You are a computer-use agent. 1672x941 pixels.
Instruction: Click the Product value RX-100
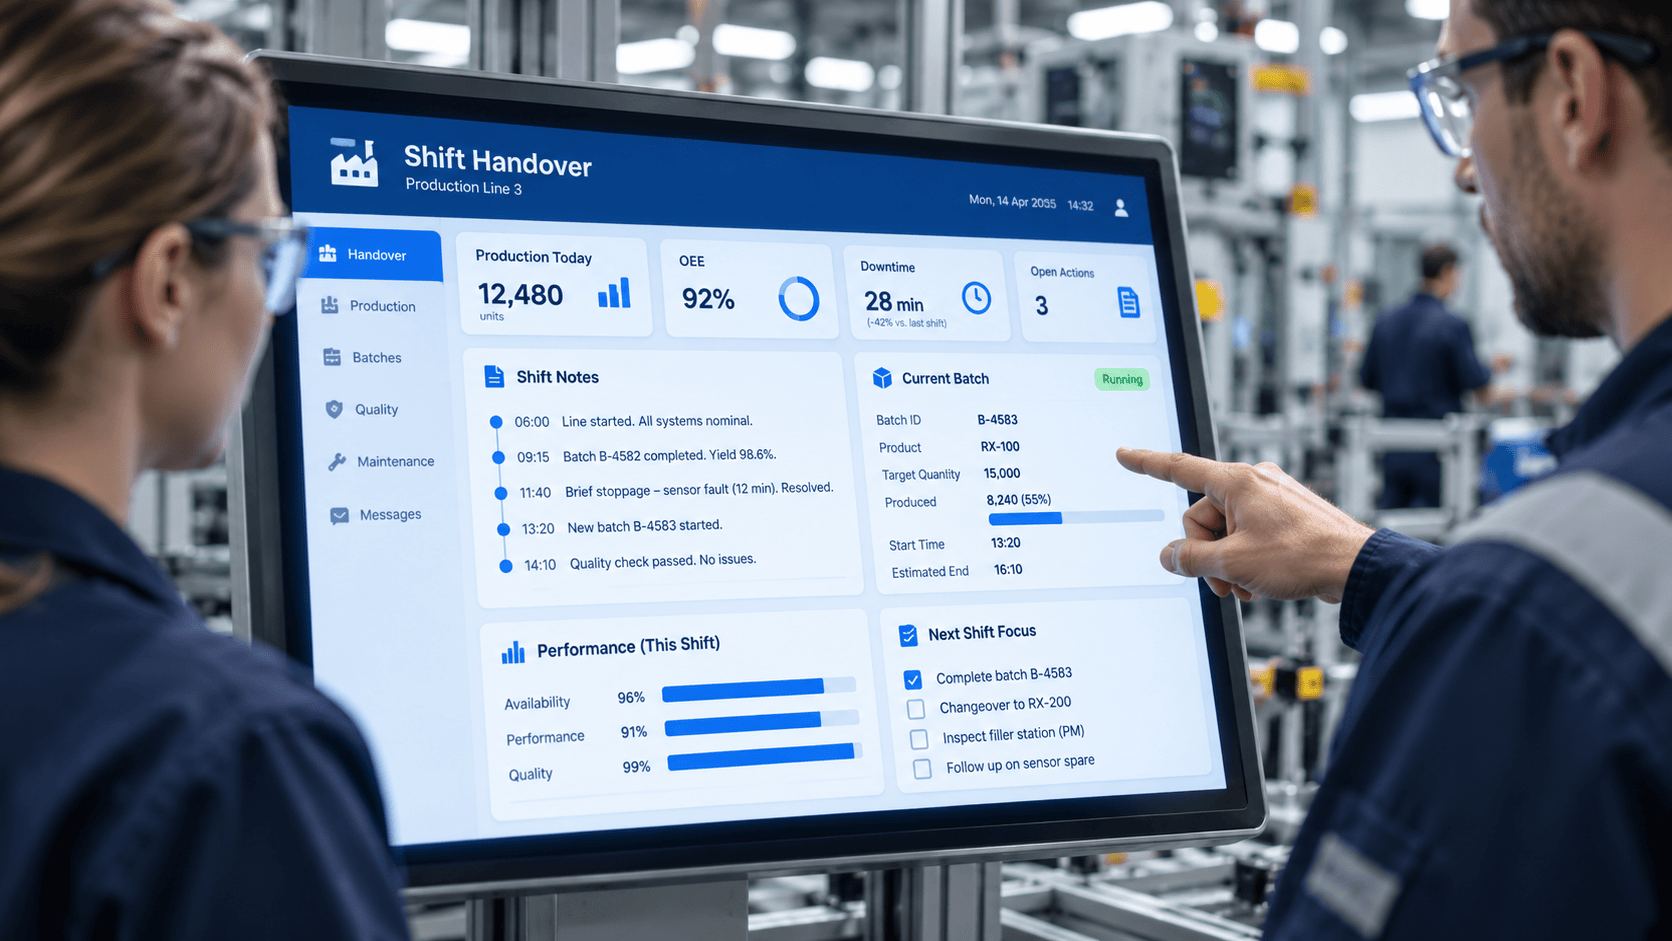(1000, 447)
